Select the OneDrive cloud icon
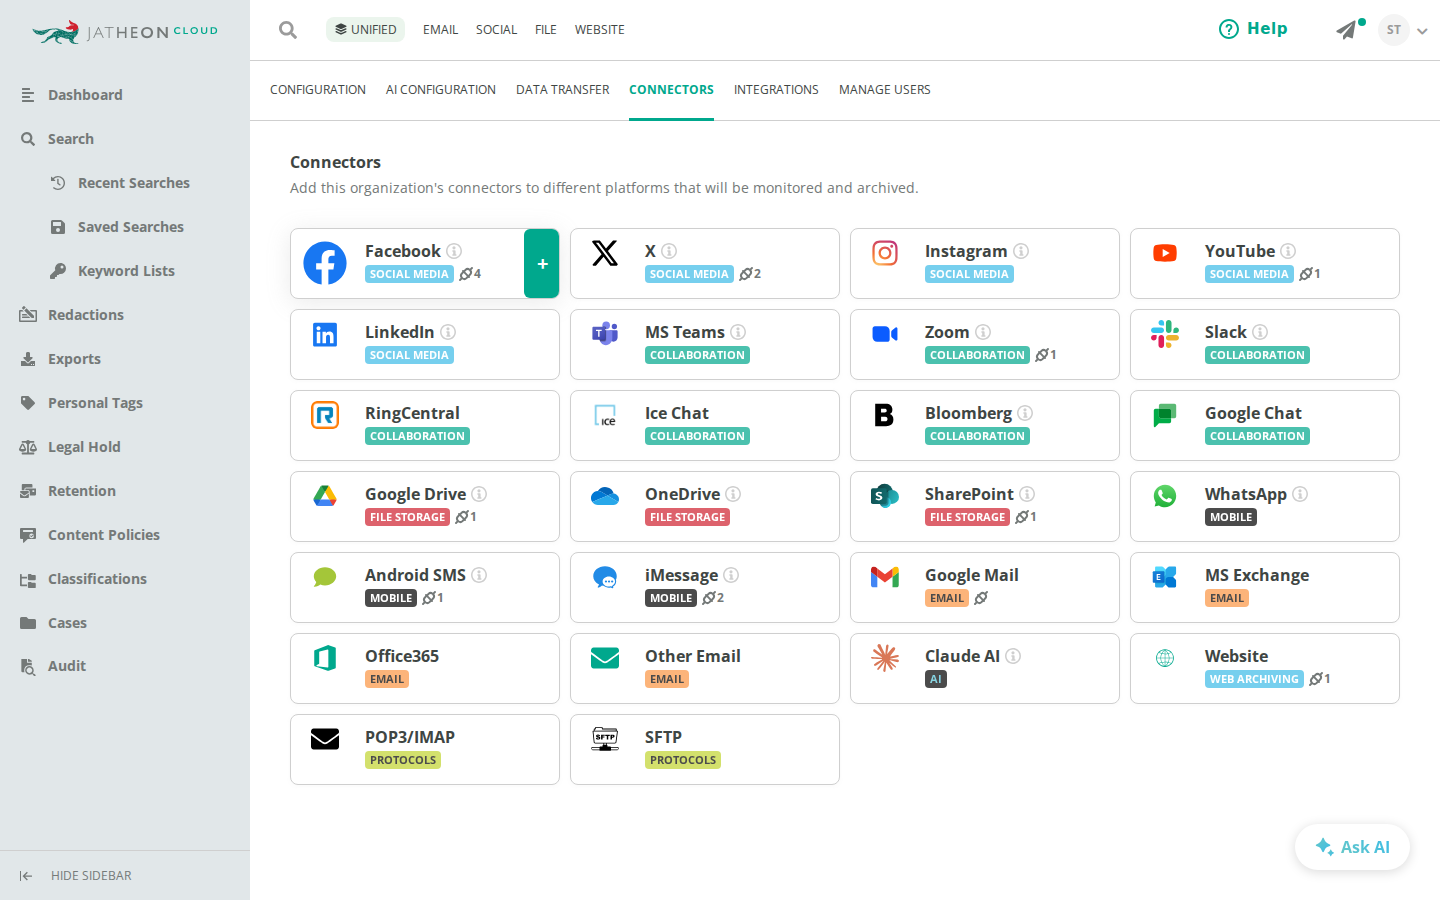The width and height of the screenshot is (1440, 900). point(605,496)
